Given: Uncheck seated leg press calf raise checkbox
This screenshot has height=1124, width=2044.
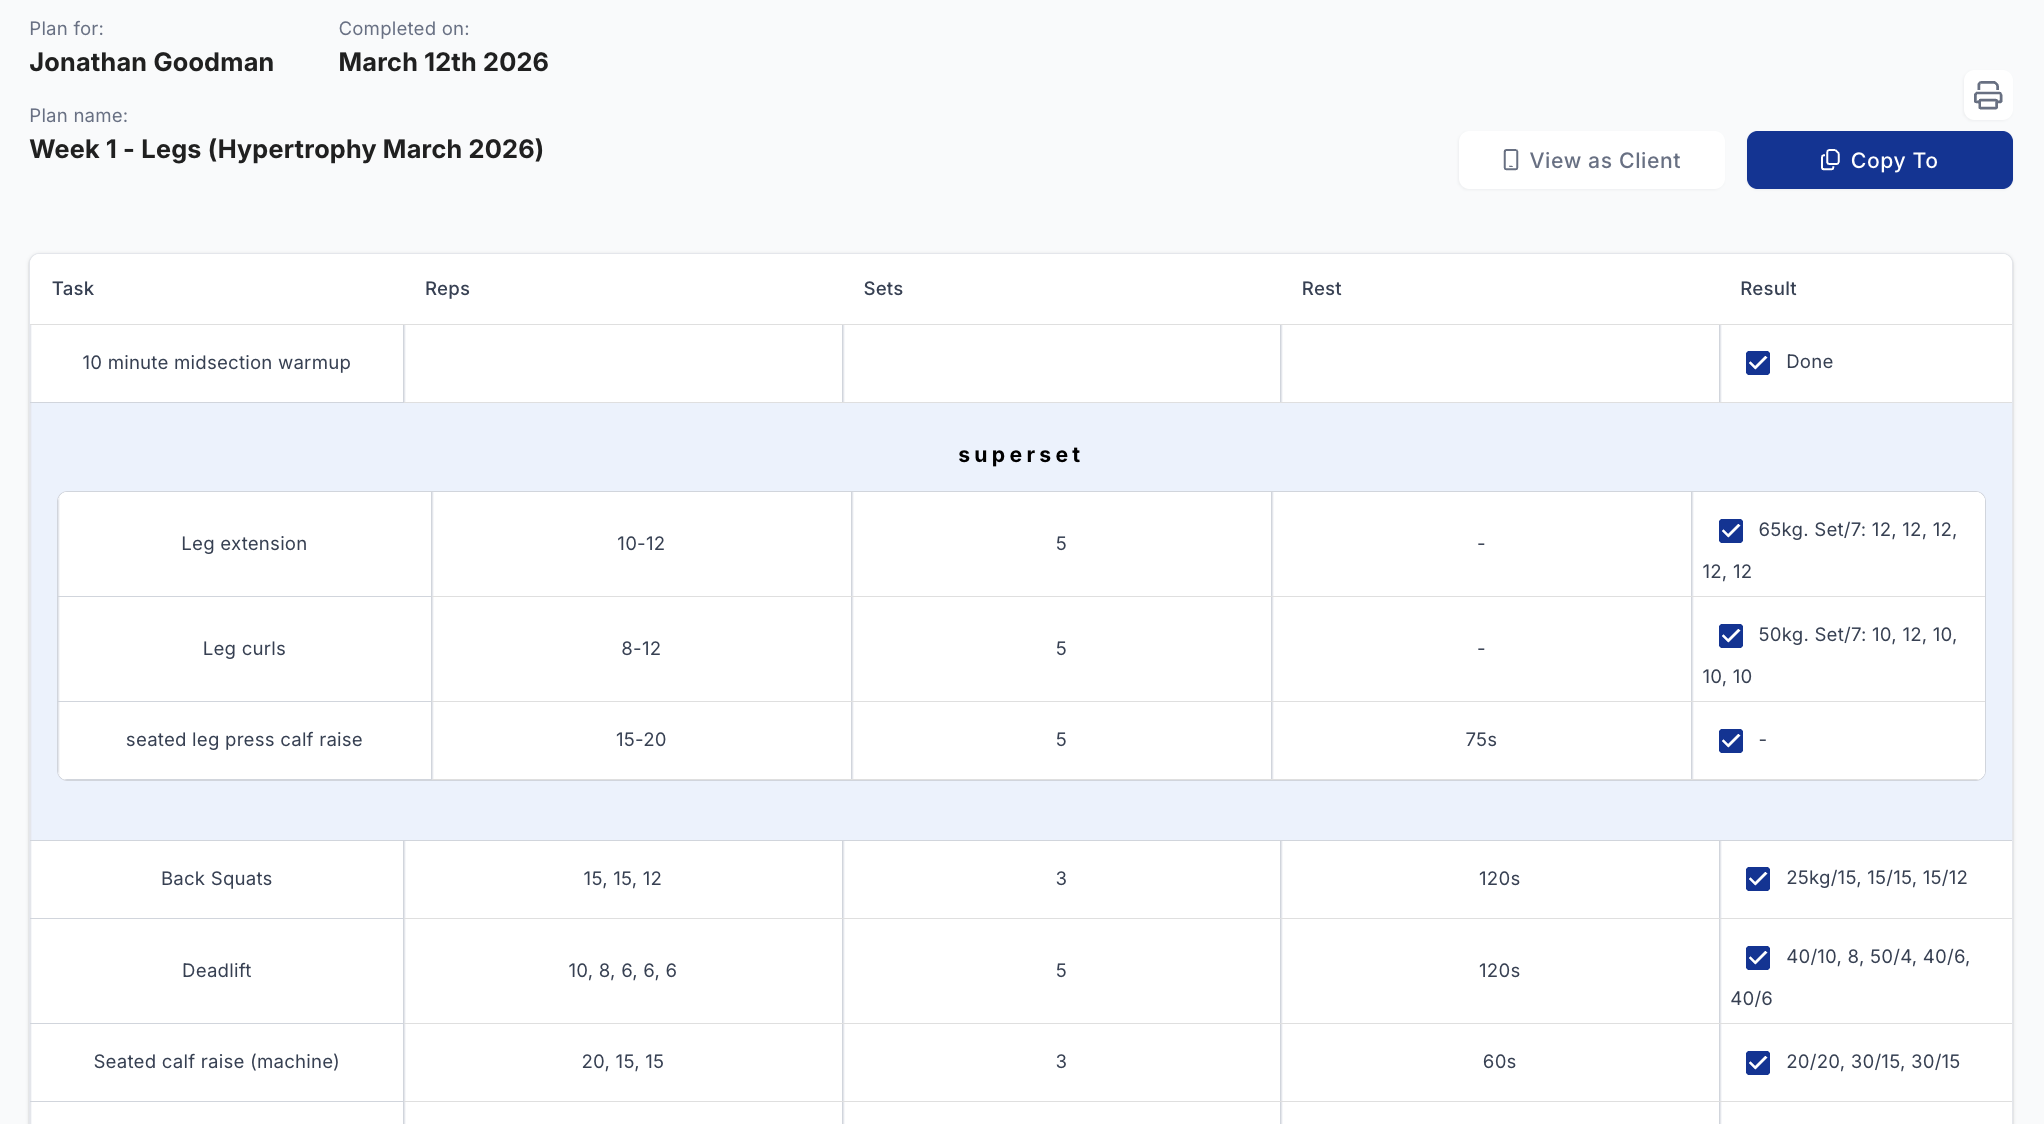Looking at the screenshot, I should [x=1730, y=741].
